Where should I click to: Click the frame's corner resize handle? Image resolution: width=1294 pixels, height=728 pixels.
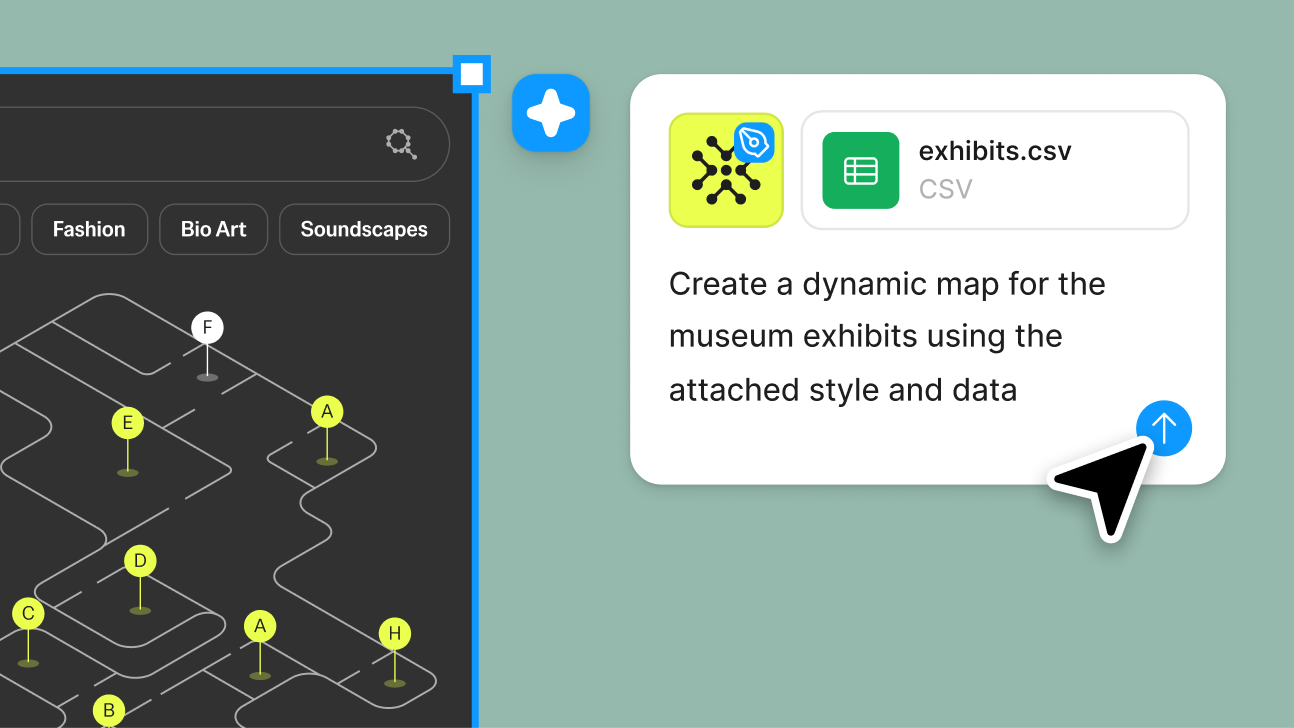(472, 74)
